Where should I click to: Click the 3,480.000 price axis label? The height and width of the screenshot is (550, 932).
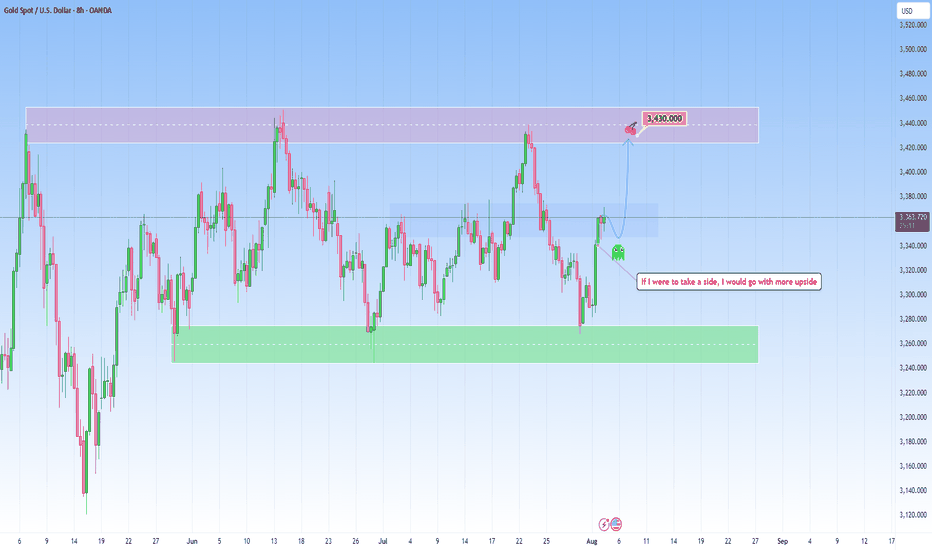coord(913,74)
